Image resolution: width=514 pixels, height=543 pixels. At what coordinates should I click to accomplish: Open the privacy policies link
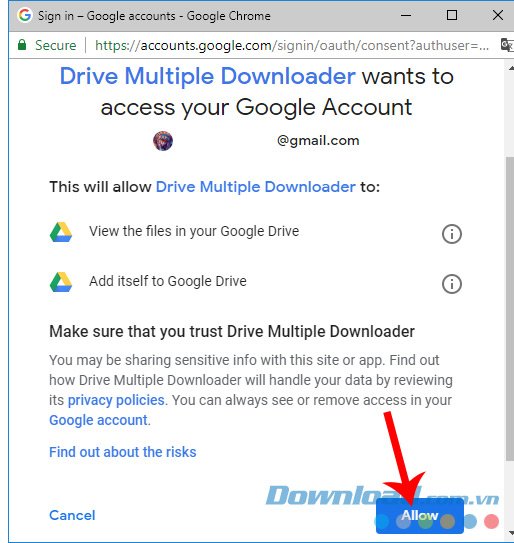[116, 400]
